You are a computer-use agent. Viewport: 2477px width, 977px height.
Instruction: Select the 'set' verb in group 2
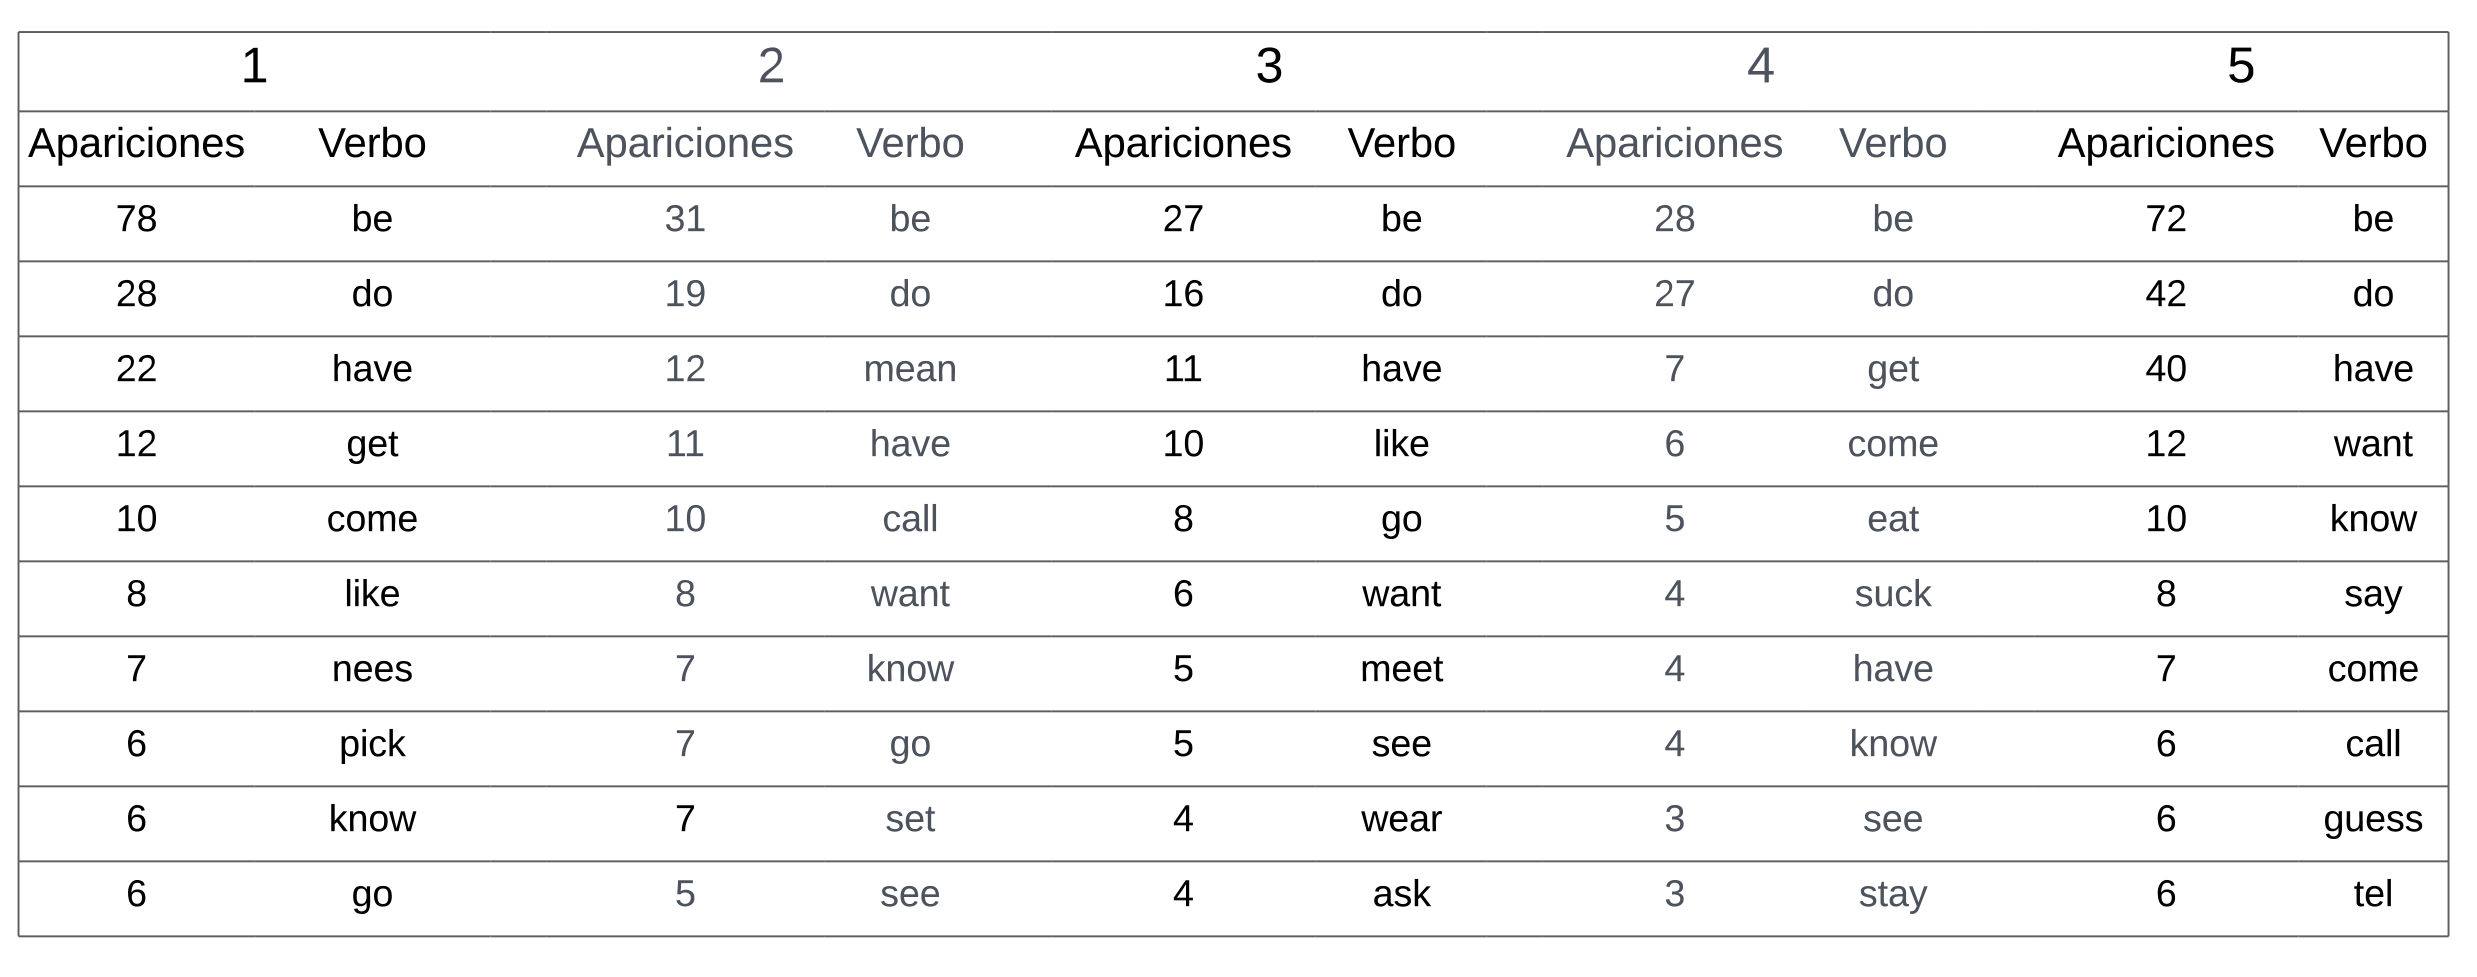(910, 819)
